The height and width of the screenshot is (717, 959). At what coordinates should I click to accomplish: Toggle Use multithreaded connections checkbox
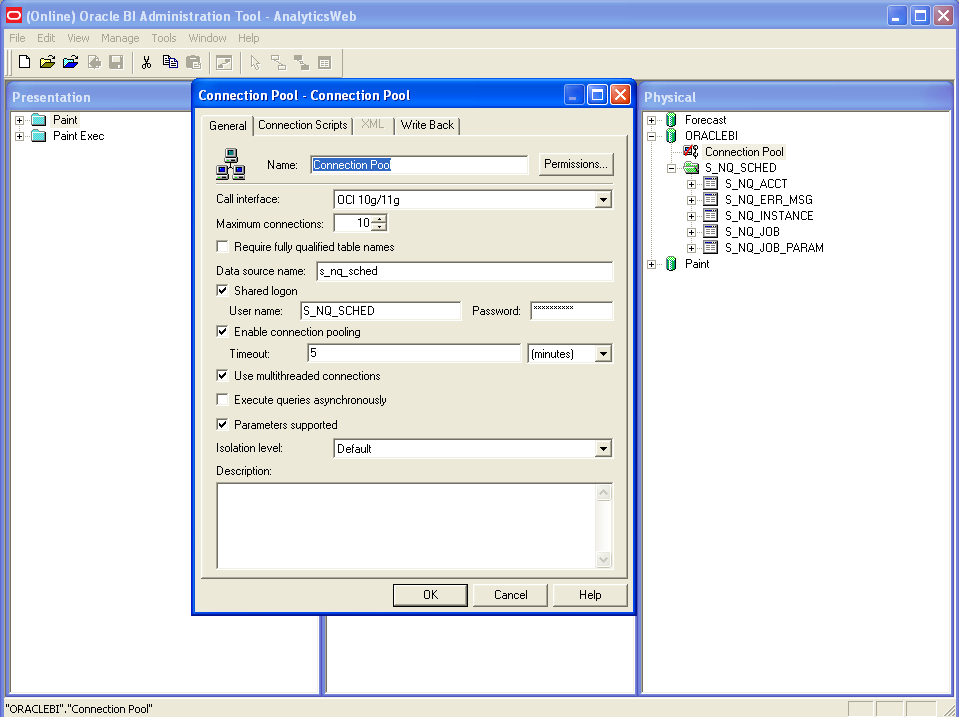[x=223, y=376]
